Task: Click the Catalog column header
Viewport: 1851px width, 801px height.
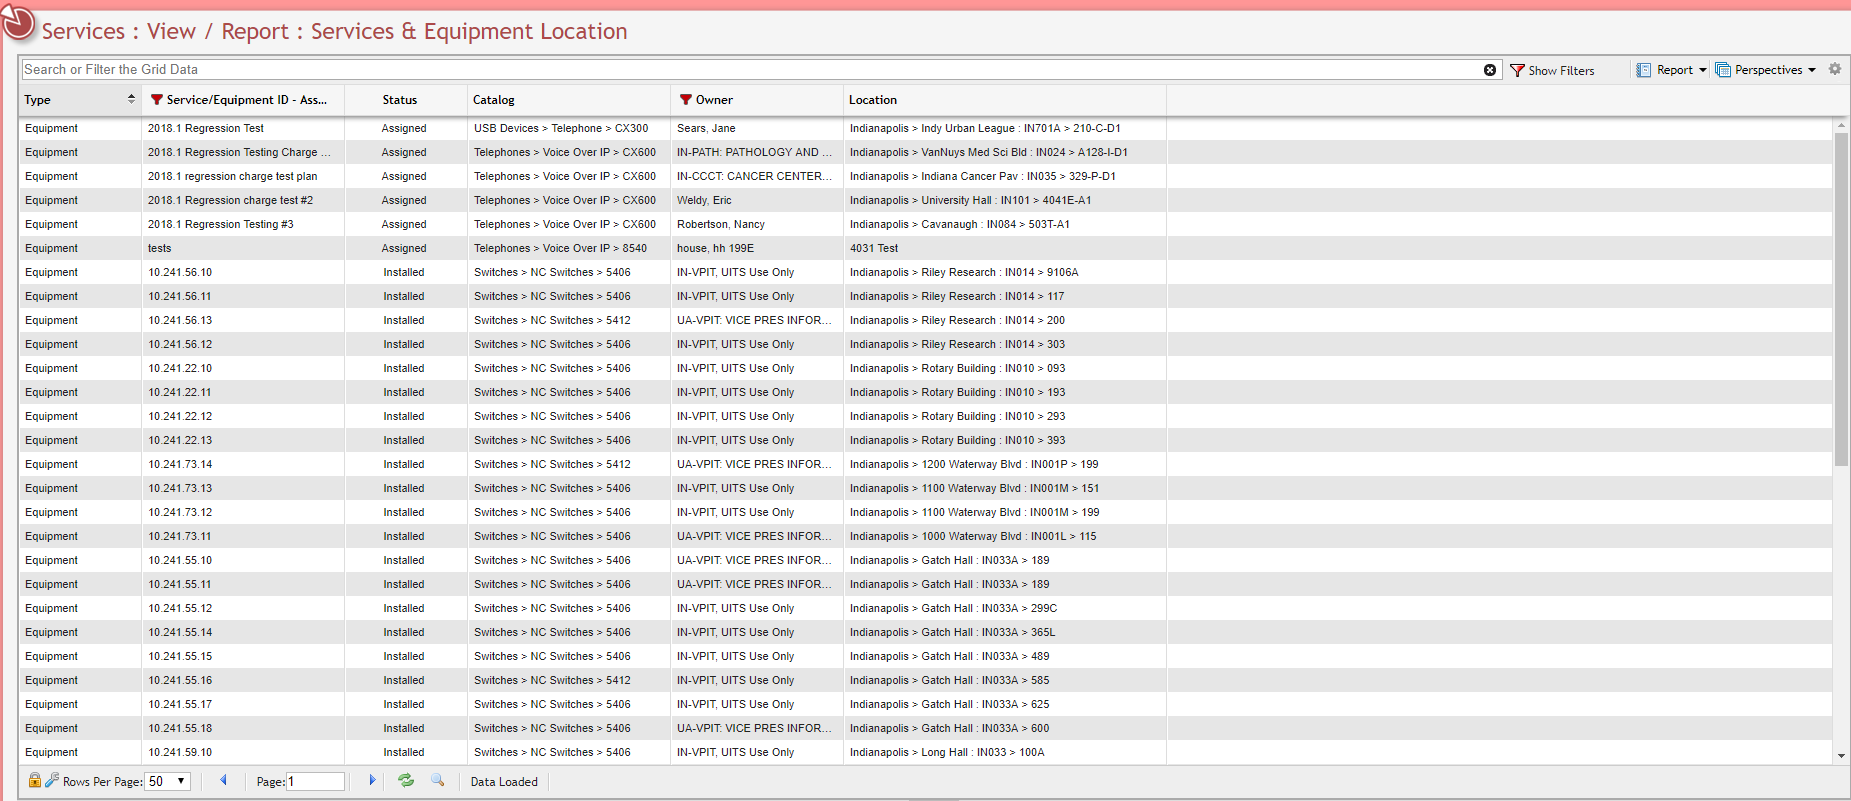Action: click(x=494, y=100)
